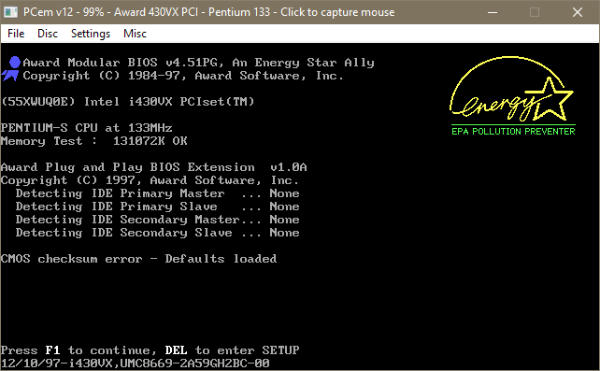
Task: Click '(55XWUQ0E) Intel i430VX PCIset(TM)' line
Action: tap(128, 102)
